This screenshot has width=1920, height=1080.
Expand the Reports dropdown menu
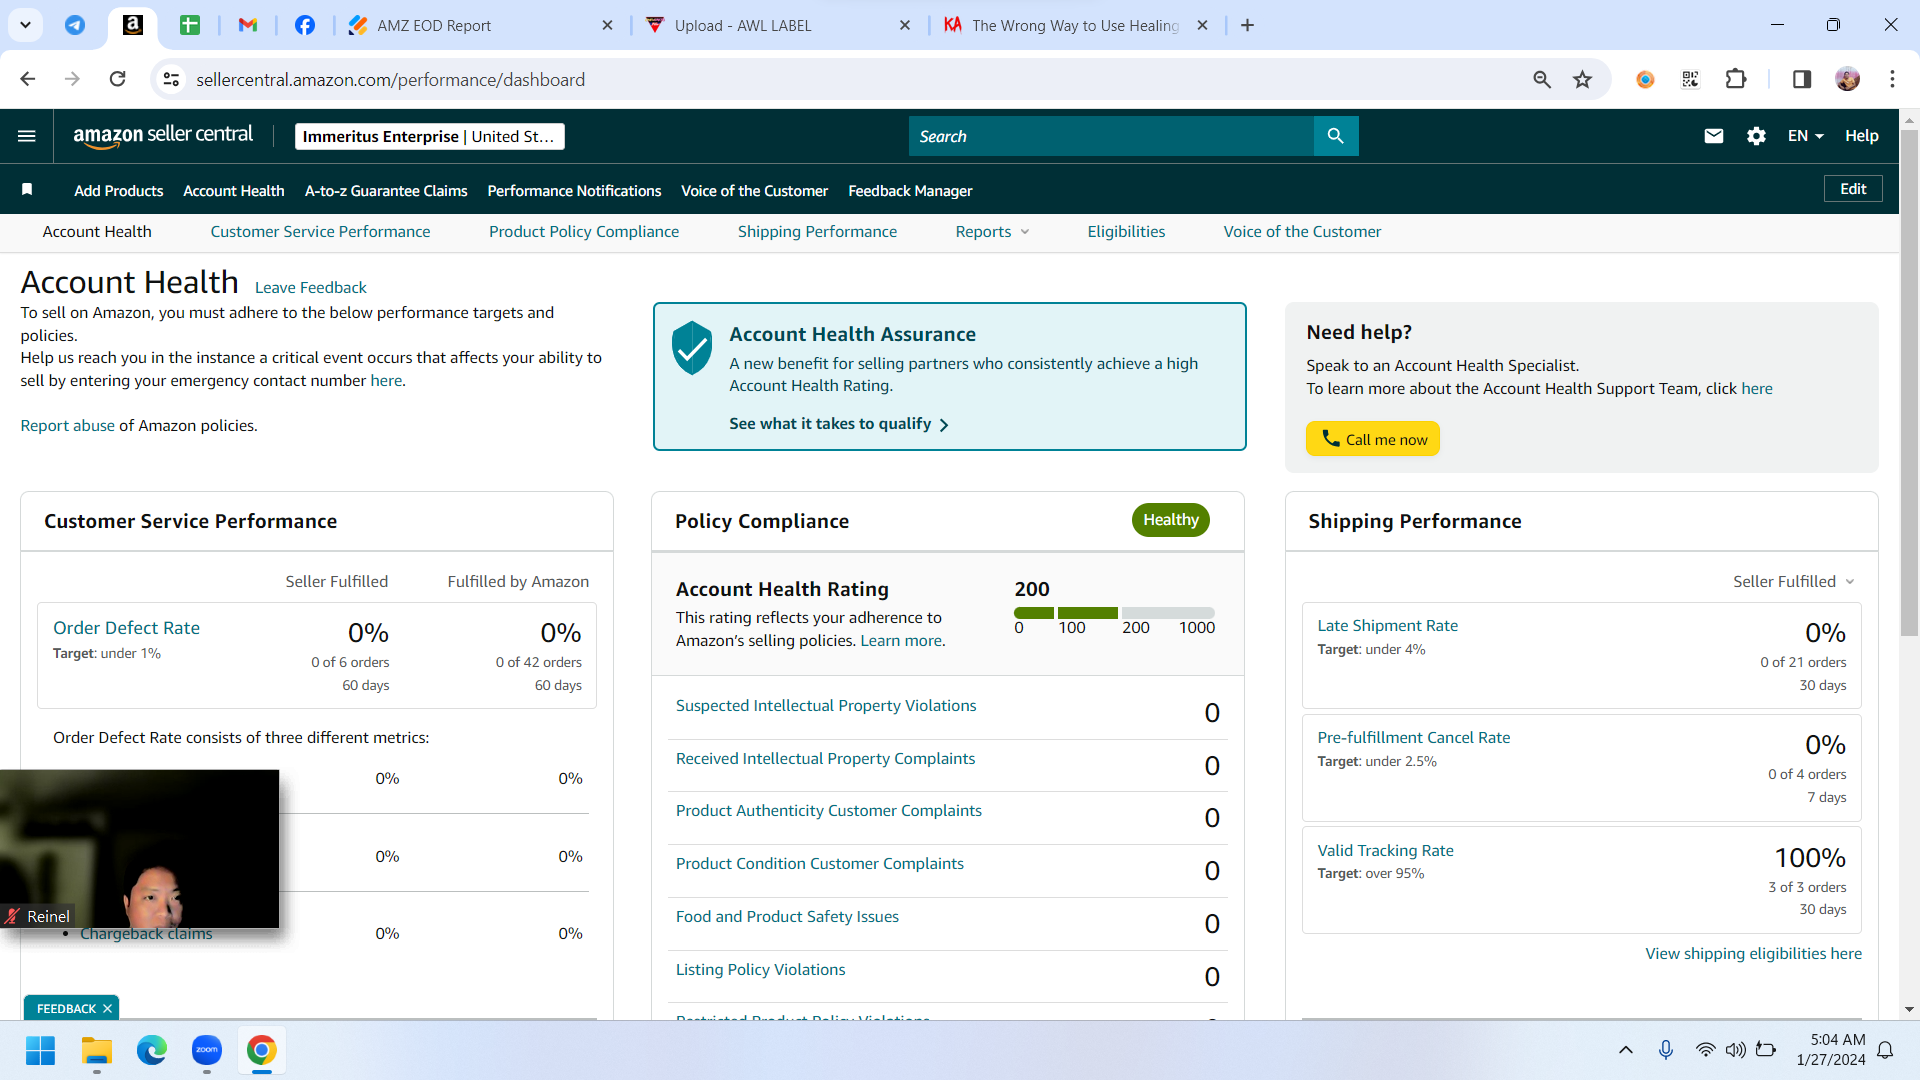pyautogui.click(x=991, y=232)
